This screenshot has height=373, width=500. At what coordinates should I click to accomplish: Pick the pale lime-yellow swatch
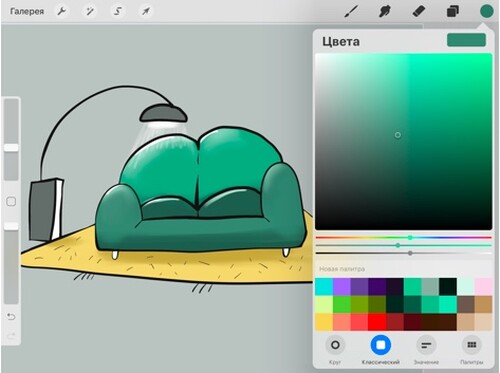pyautogui.click(x=324, y=305)
